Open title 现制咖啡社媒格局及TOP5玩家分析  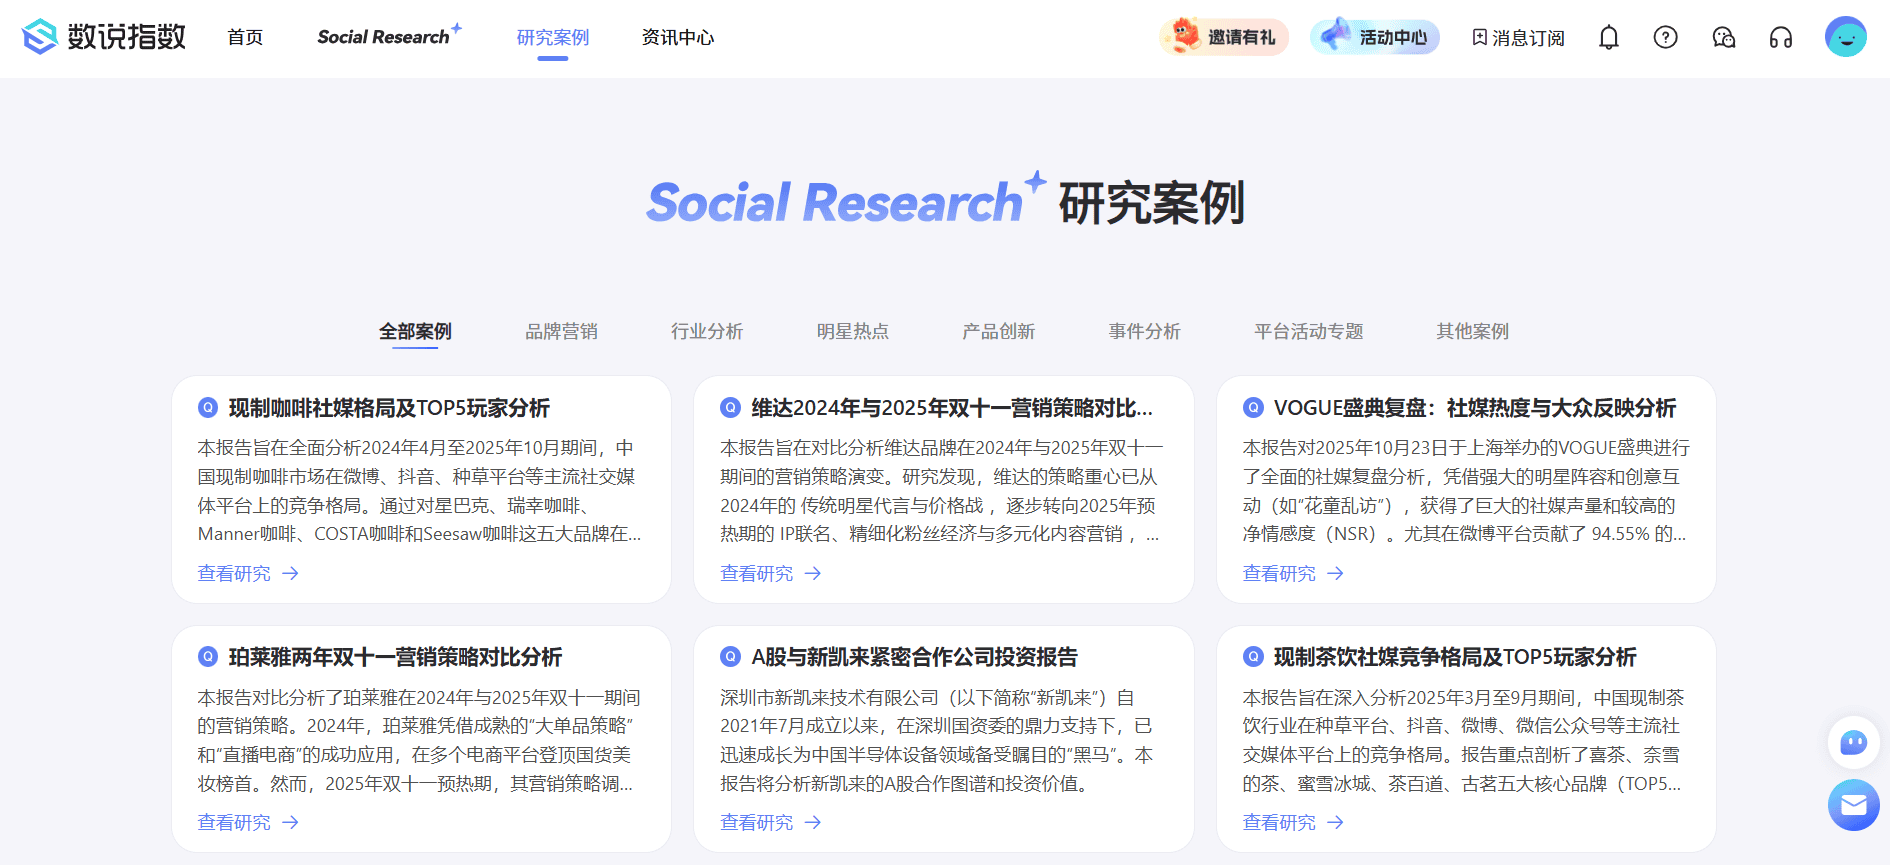pyautogui.click(x=390, y=408)
